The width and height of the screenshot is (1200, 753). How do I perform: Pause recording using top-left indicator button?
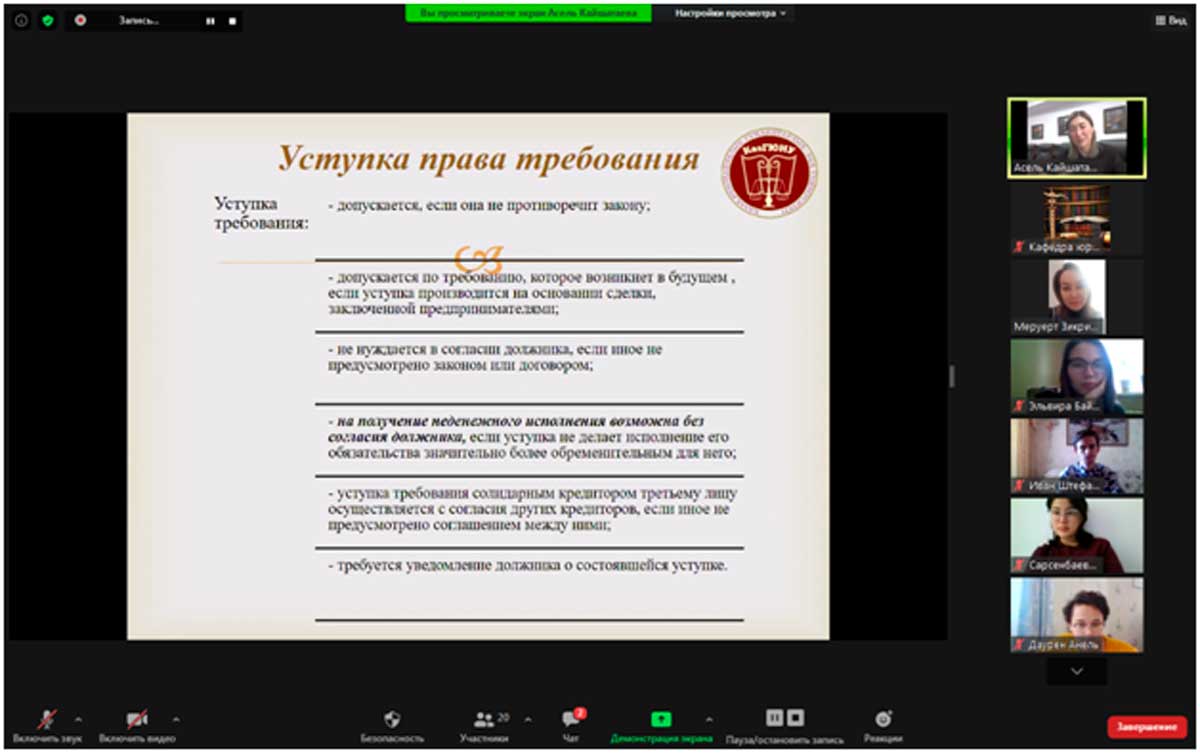[210, 20]
